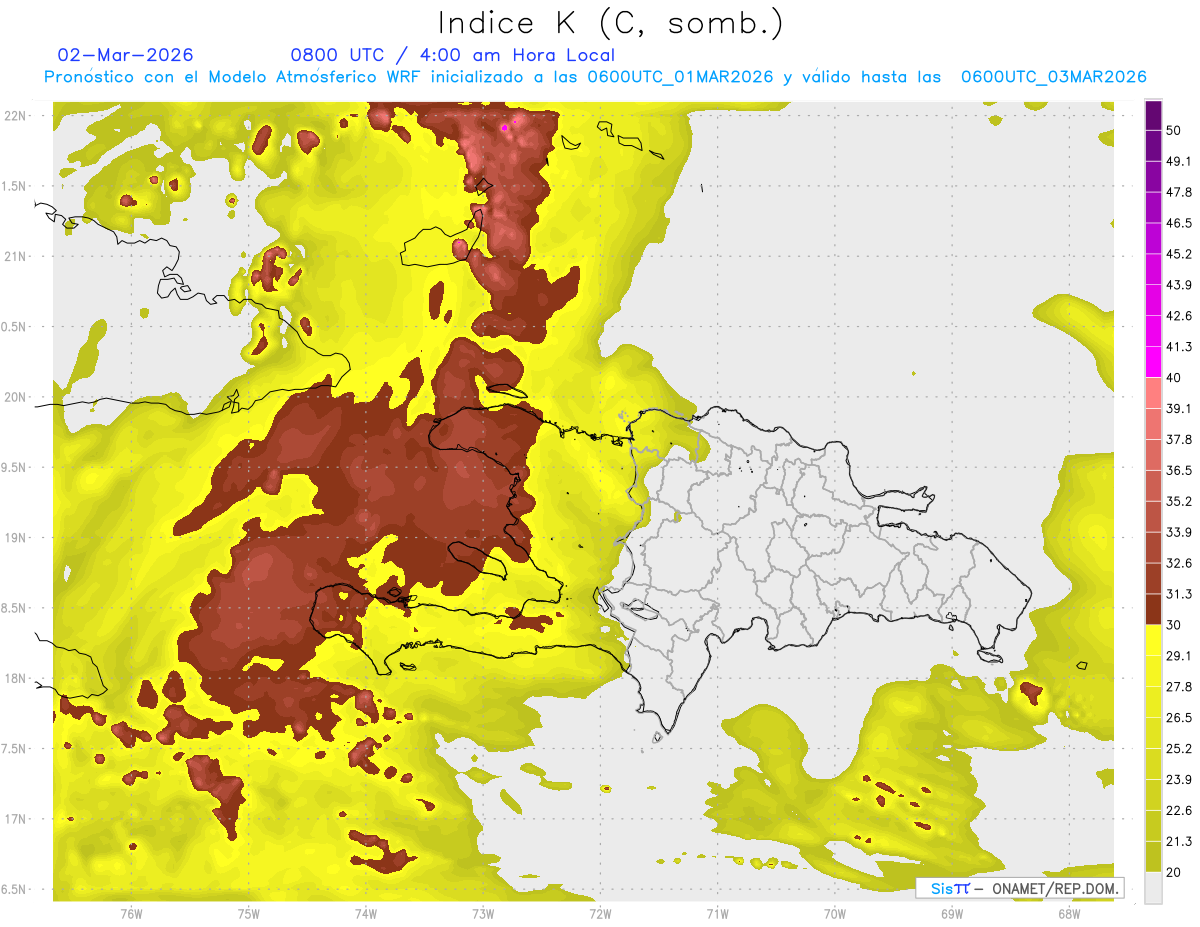Click the colorbar label "30"
This screenshot has height=927, width=1200.
pos(1175,625)
